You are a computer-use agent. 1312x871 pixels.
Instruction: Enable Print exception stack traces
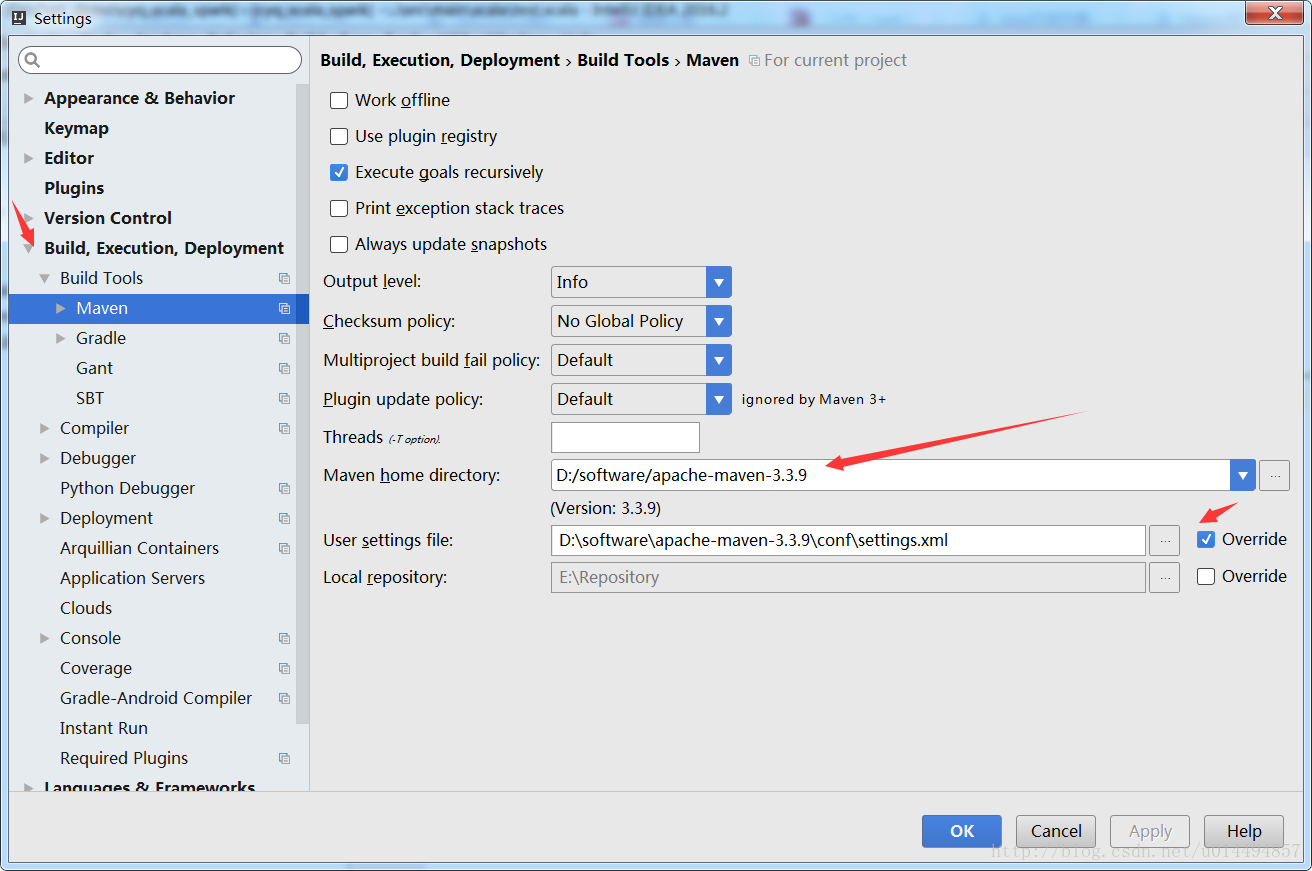coord(339,208)
